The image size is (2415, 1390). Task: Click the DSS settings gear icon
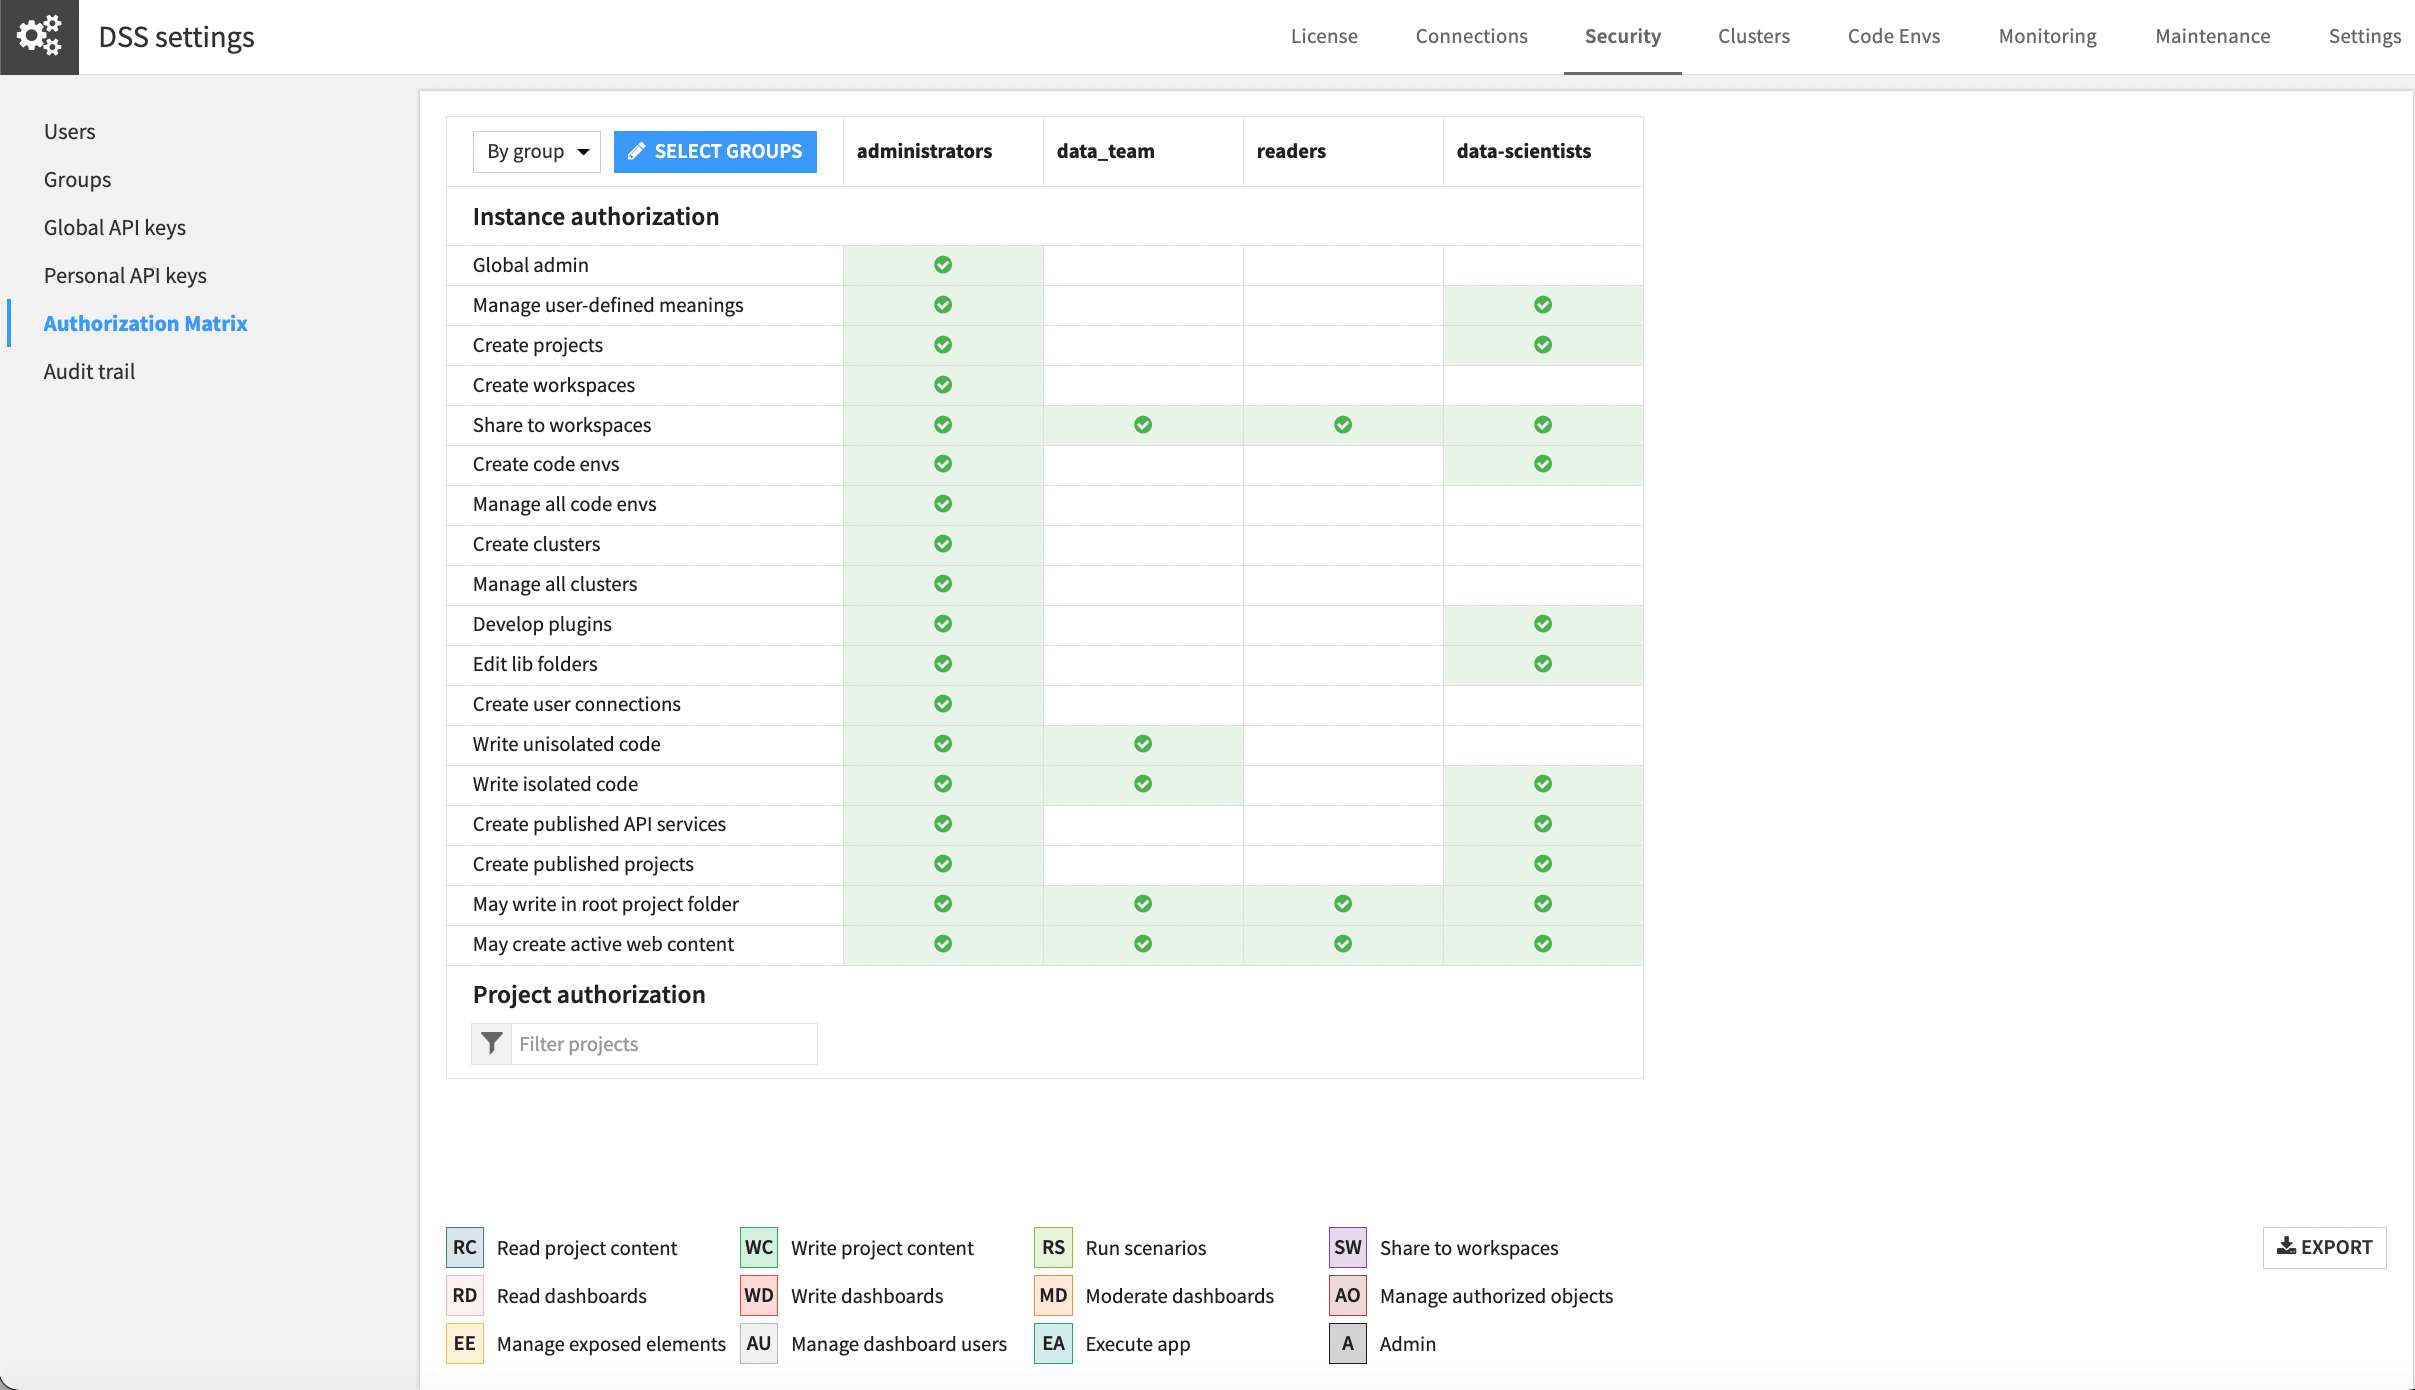(x=39, y=37)
